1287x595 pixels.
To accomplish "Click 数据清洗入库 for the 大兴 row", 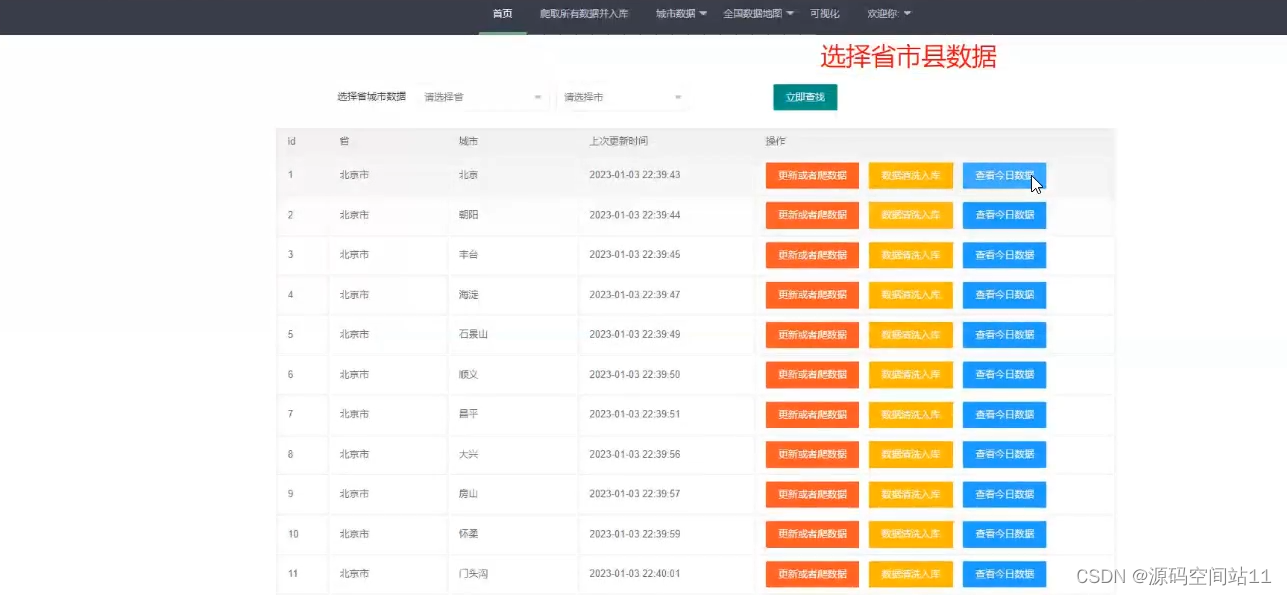I will [x=910, y=455].
